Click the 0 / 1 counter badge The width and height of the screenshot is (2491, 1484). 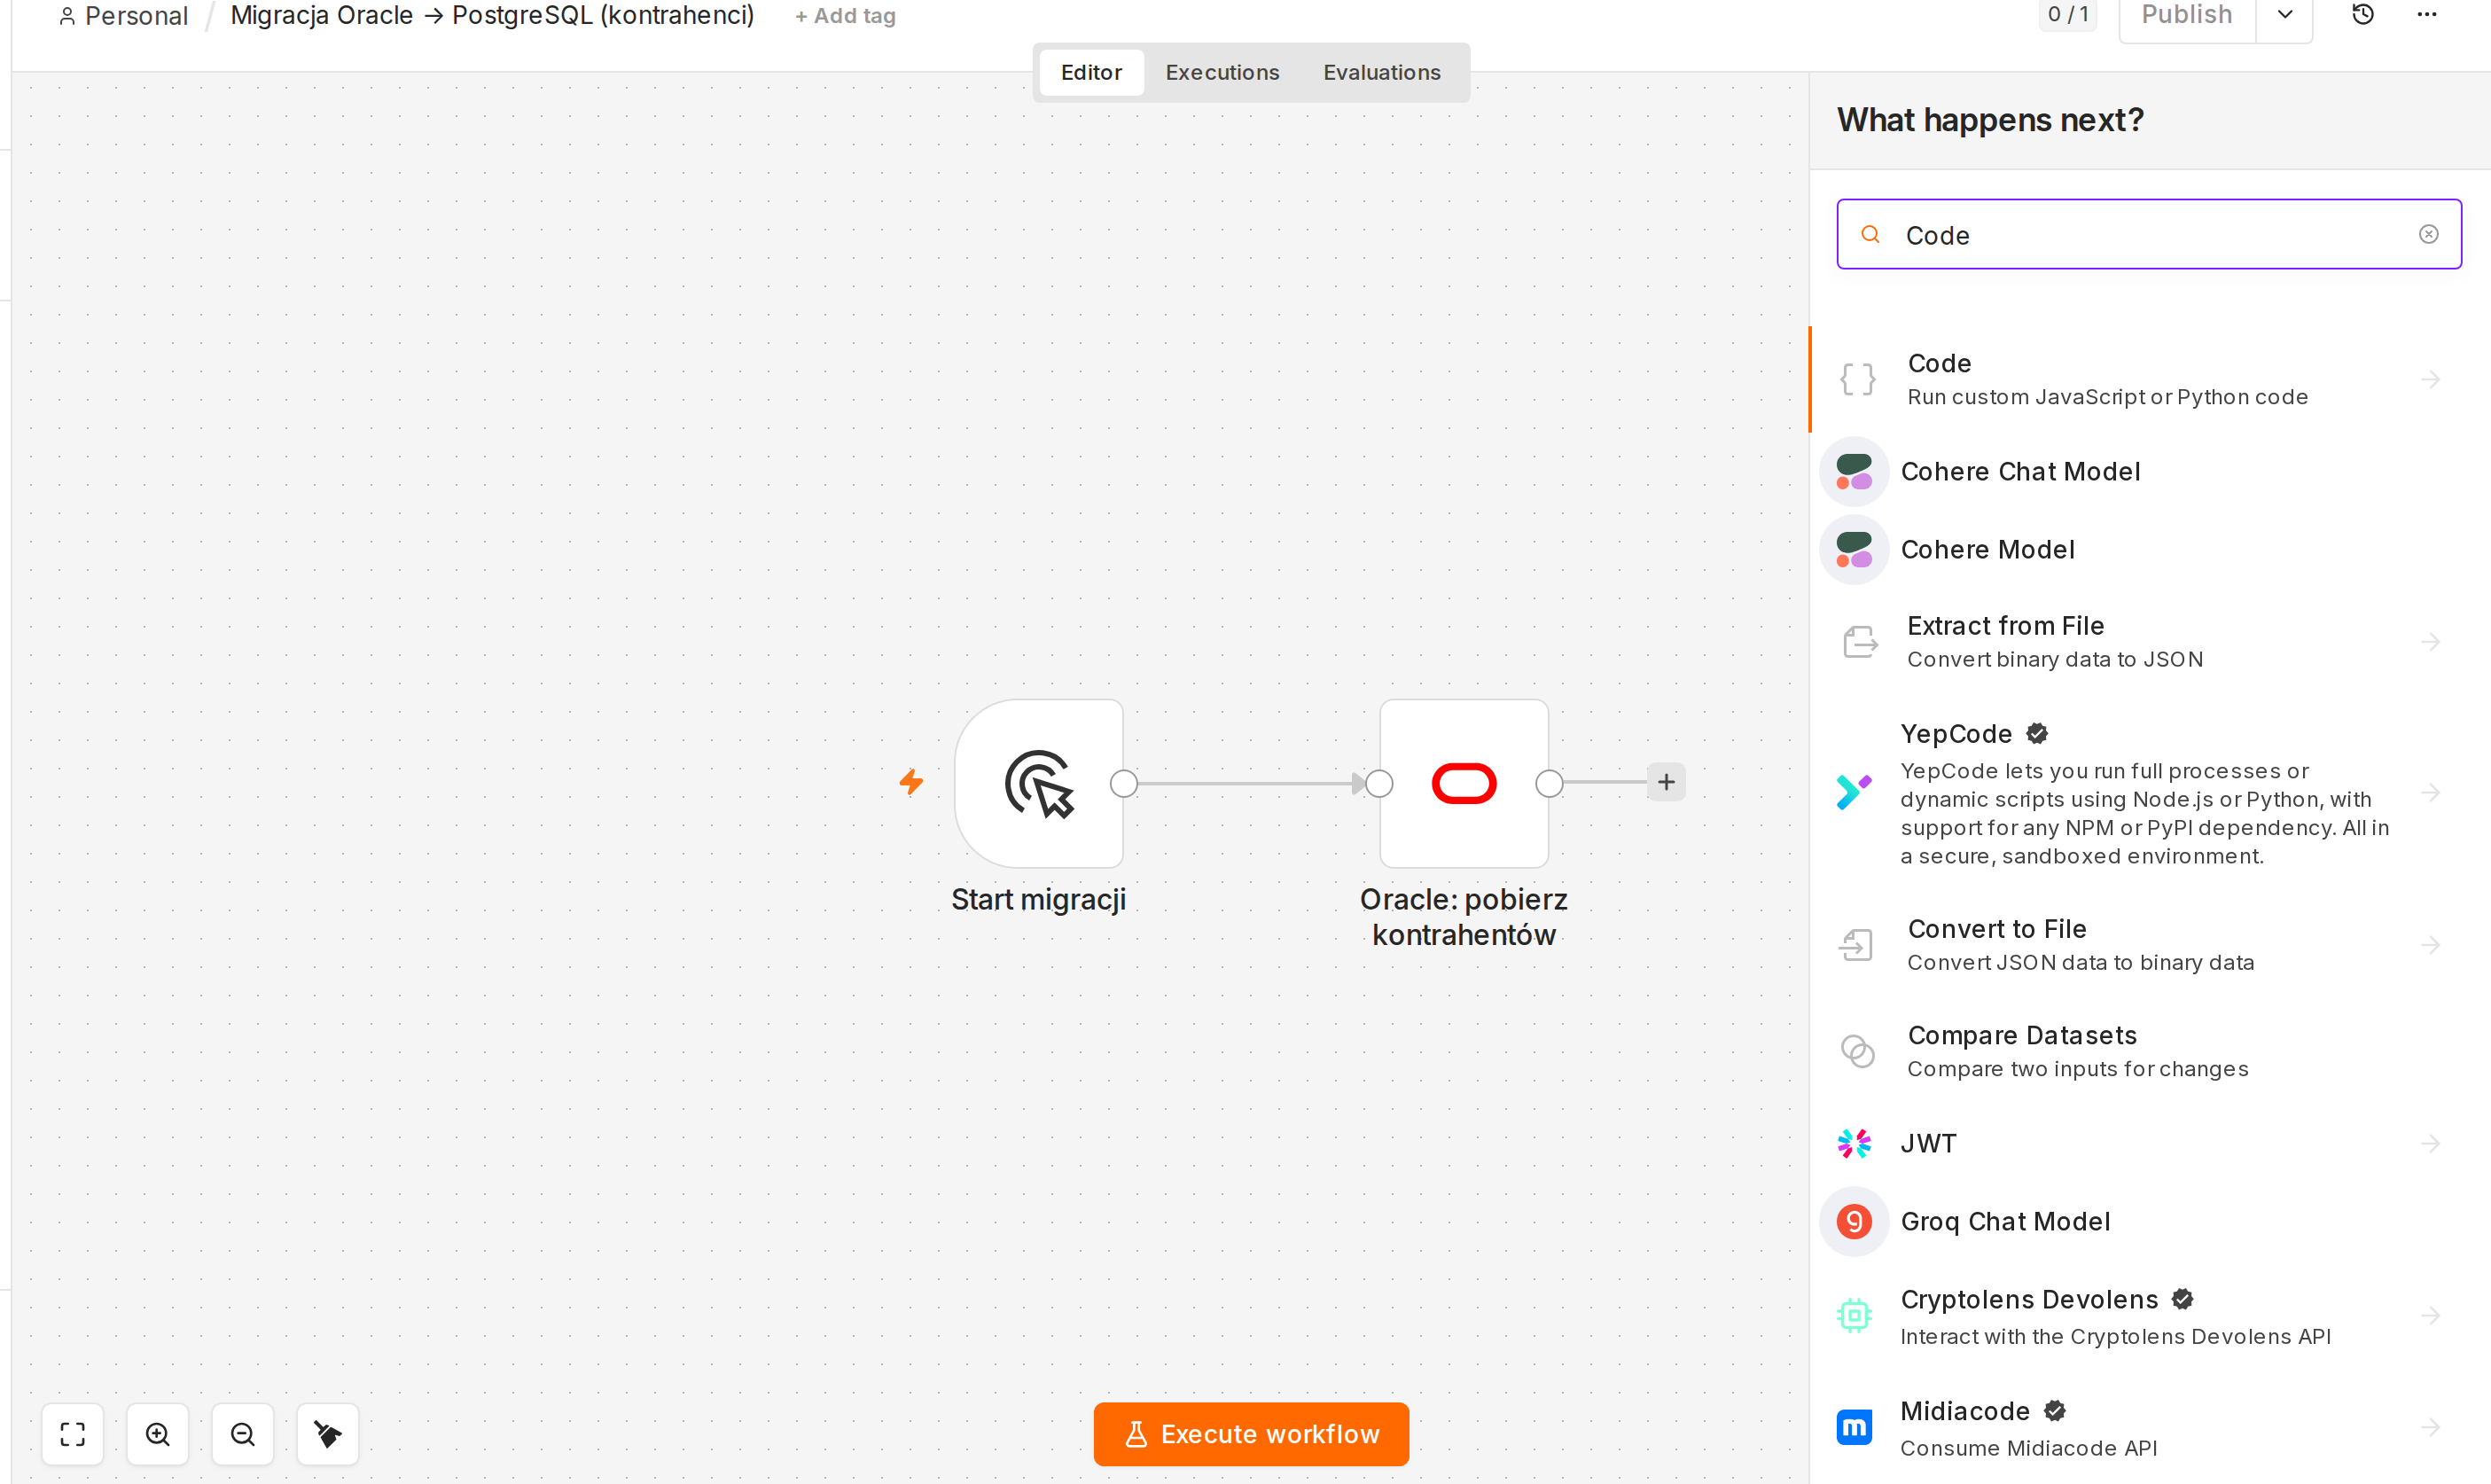2068,14
